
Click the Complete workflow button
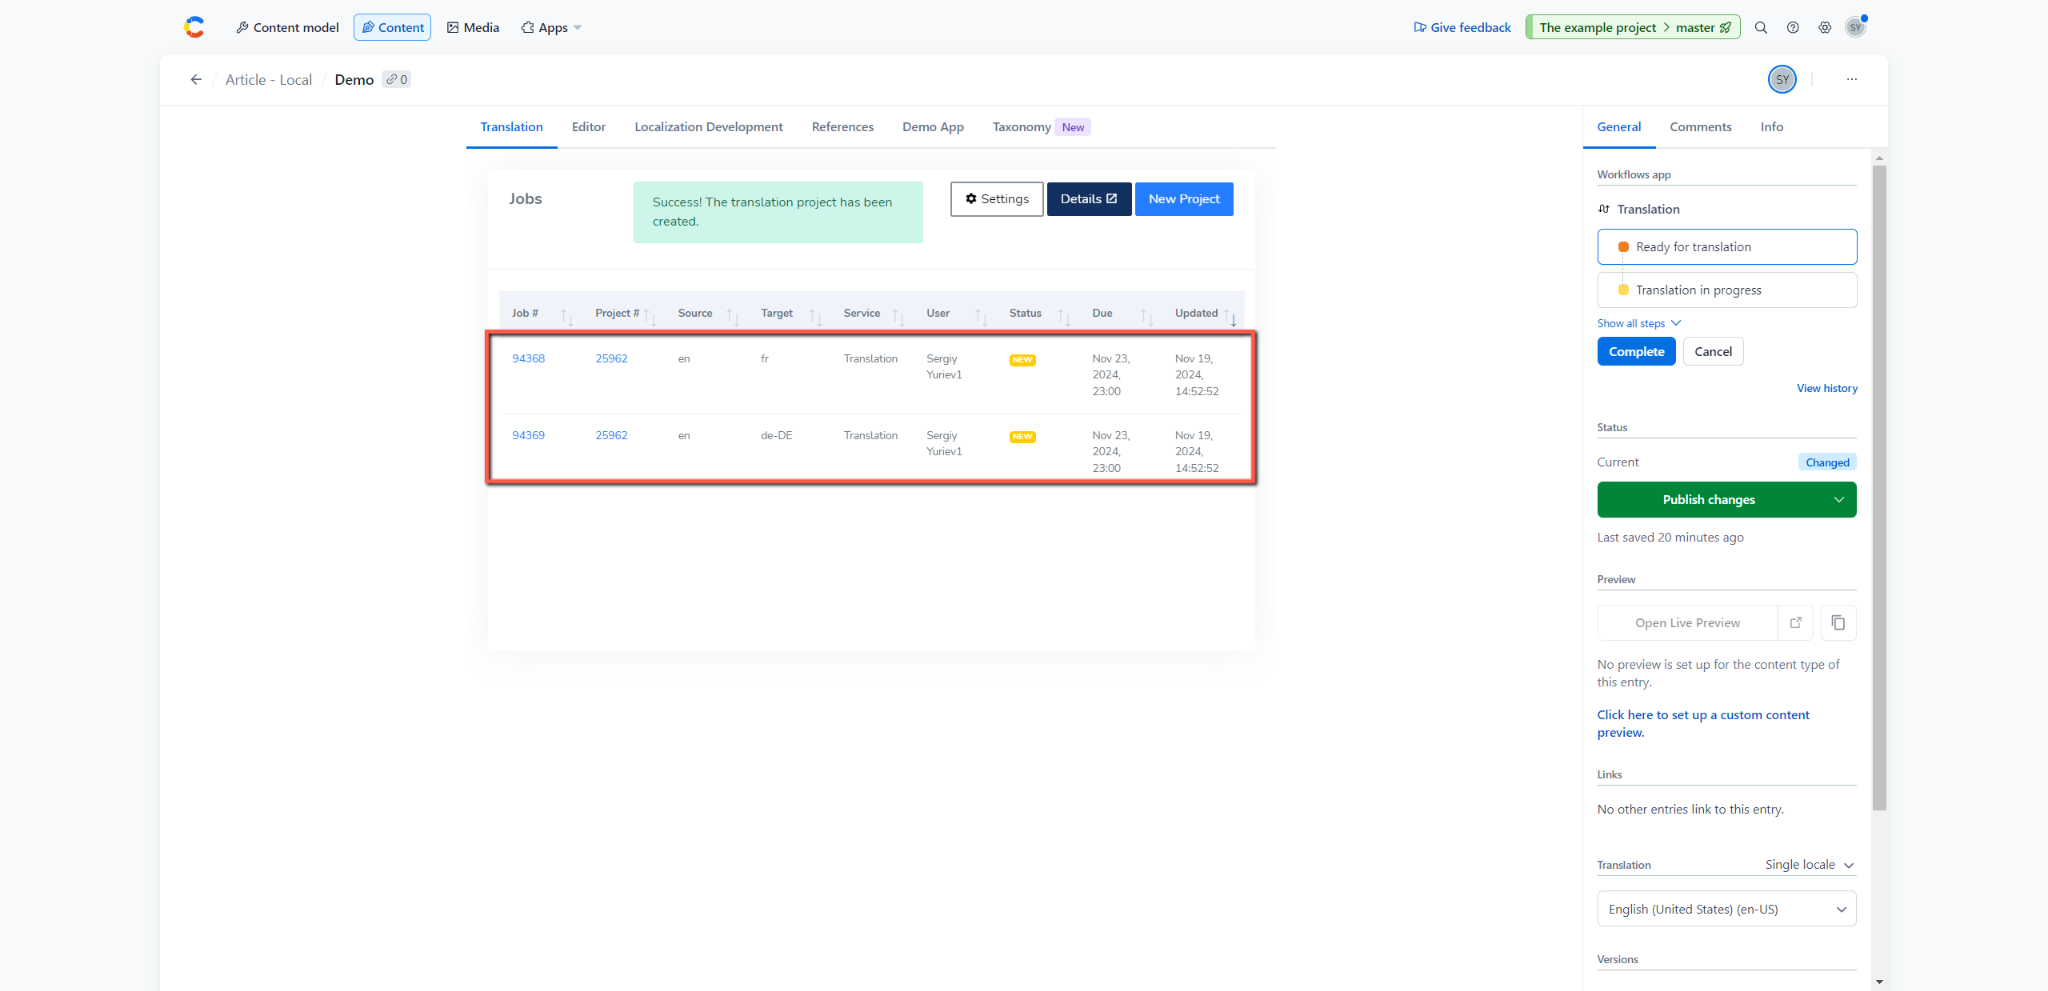(x=1637, y=352)
